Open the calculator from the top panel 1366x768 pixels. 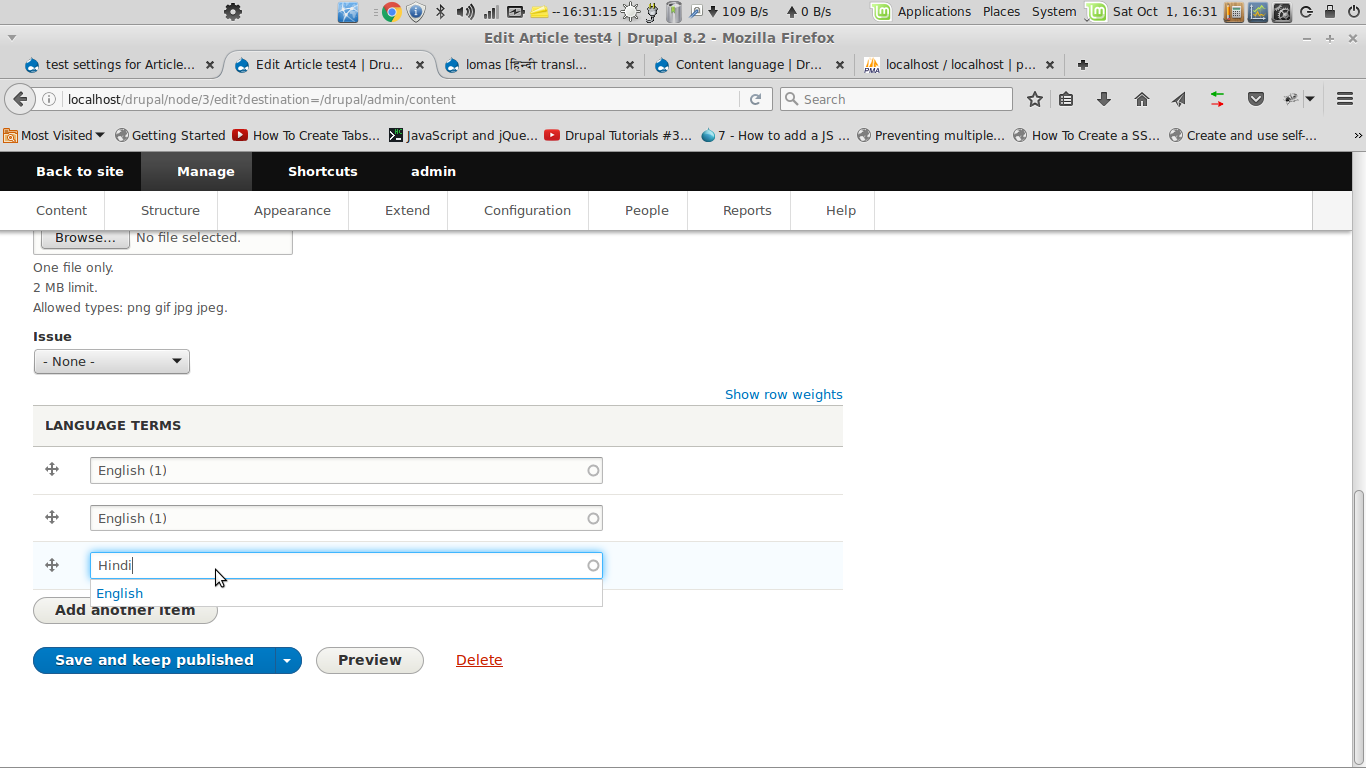click(1234, 11)
